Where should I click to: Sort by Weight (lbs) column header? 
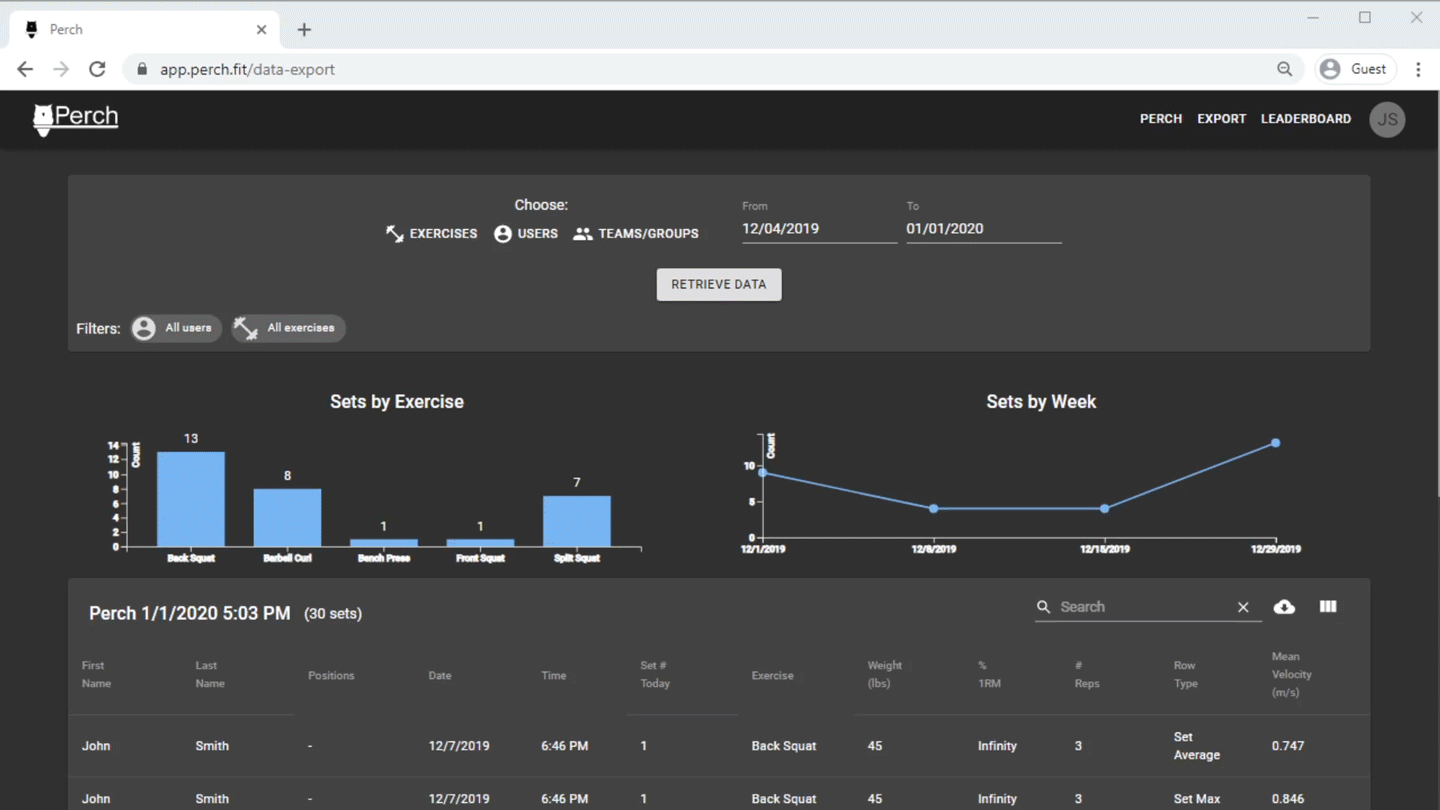[885, 675]
